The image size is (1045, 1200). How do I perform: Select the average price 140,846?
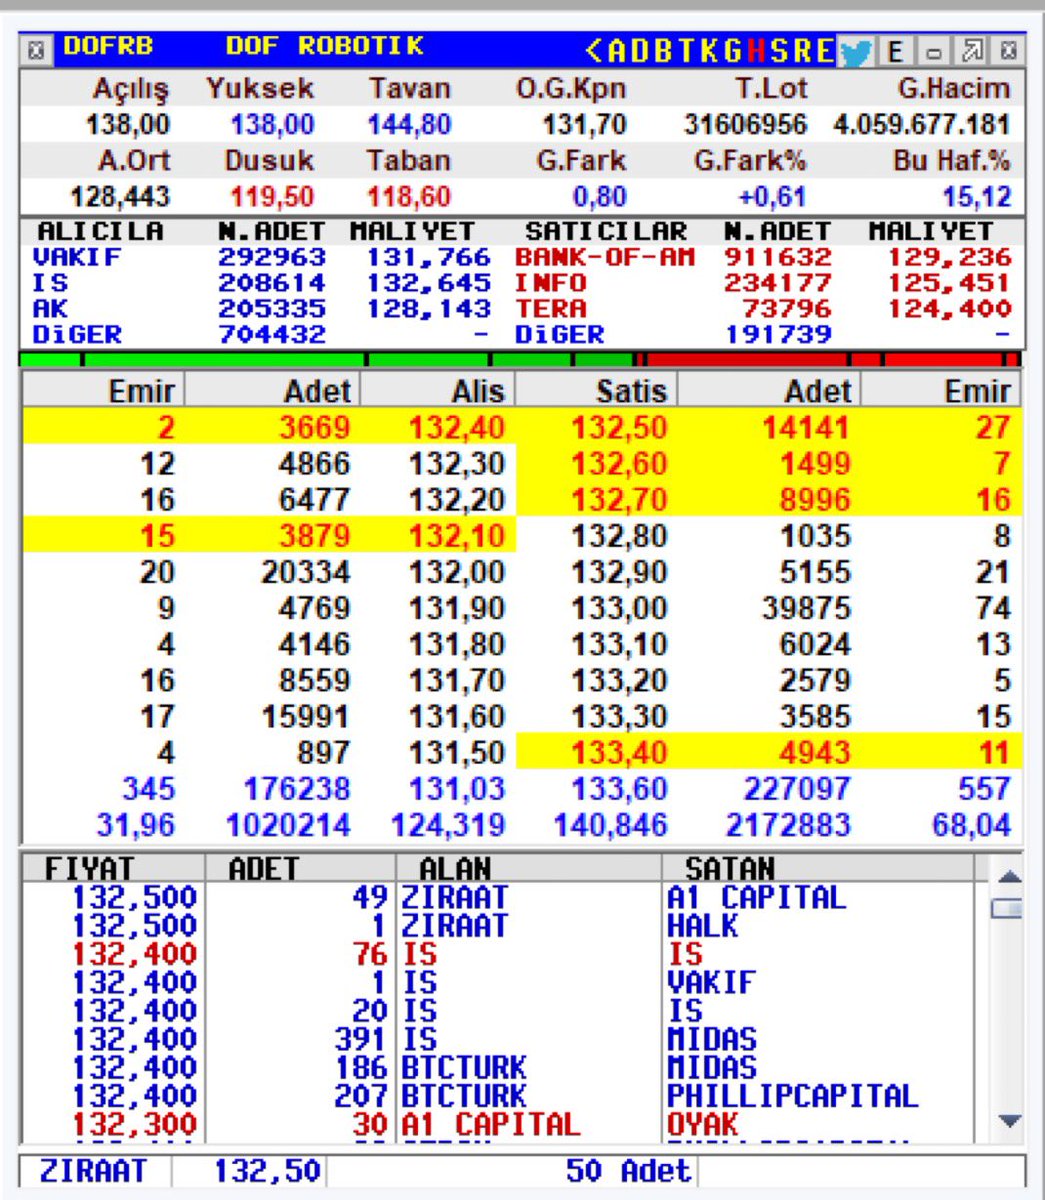coord(611,825)
